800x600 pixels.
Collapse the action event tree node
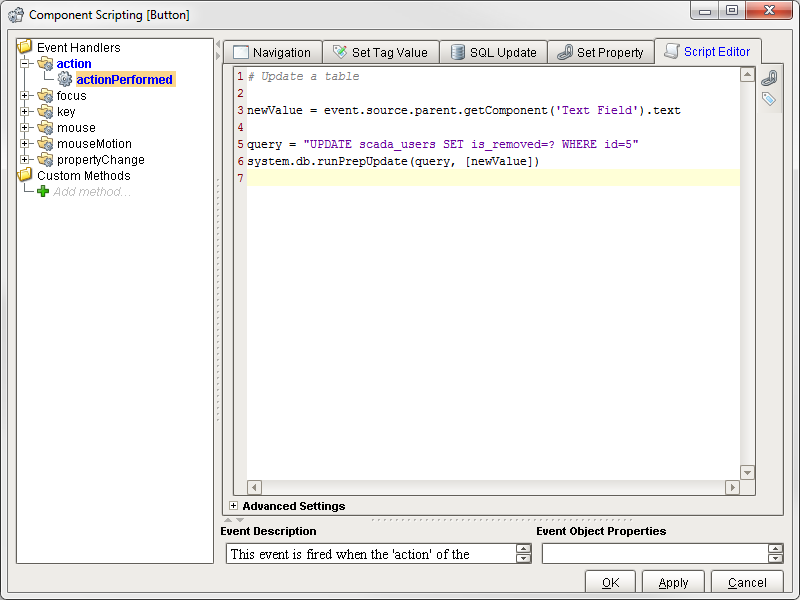pyautogui.click(x=23, y=63)
